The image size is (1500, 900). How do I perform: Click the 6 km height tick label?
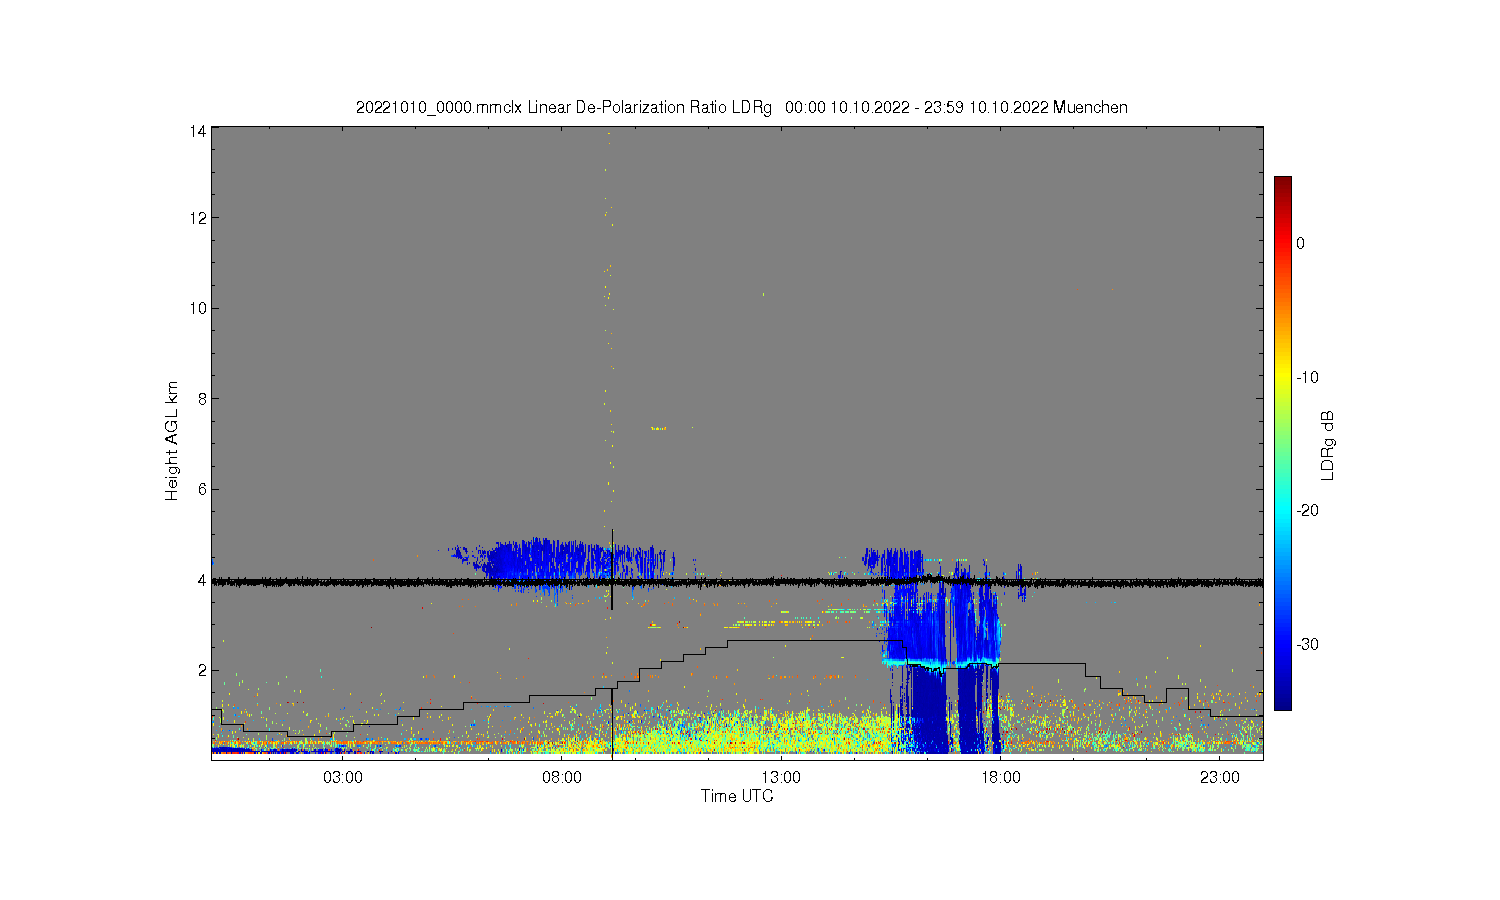pyautogui.click(x=202, y=489)
